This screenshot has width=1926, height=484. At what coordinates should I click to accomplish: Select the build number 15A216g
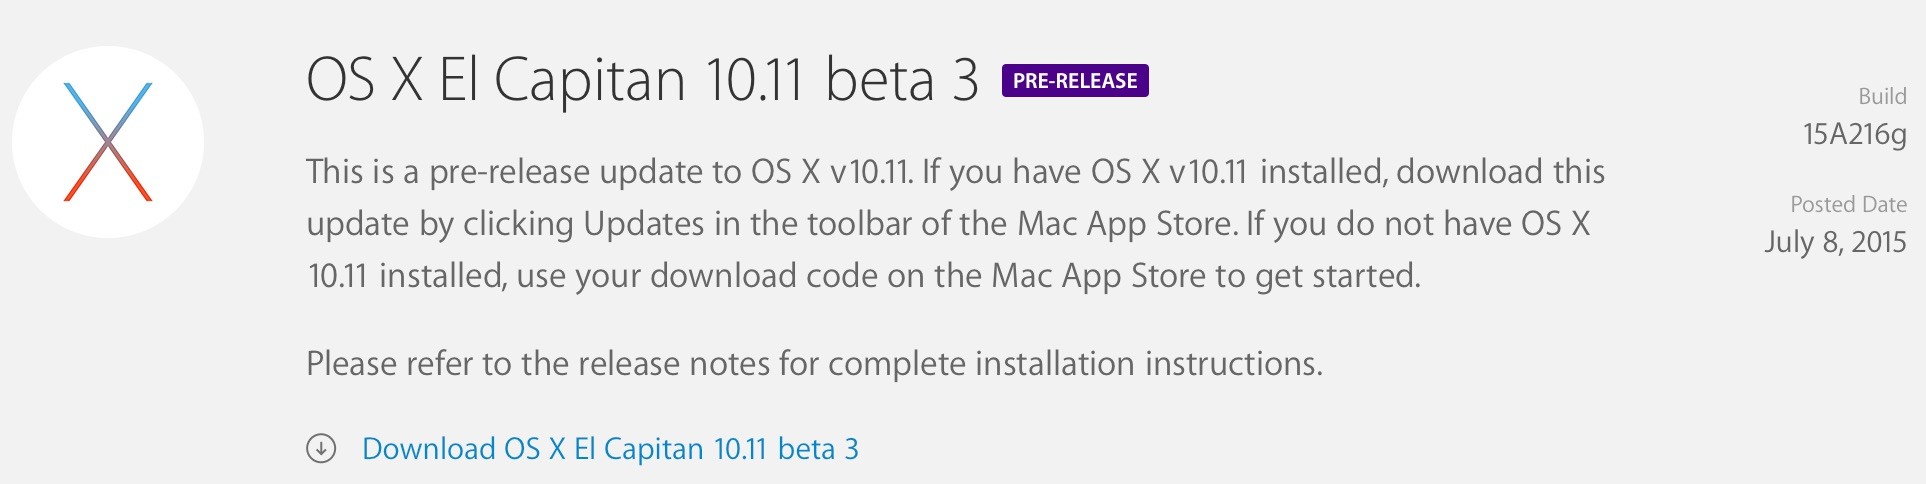point(1854,134)
